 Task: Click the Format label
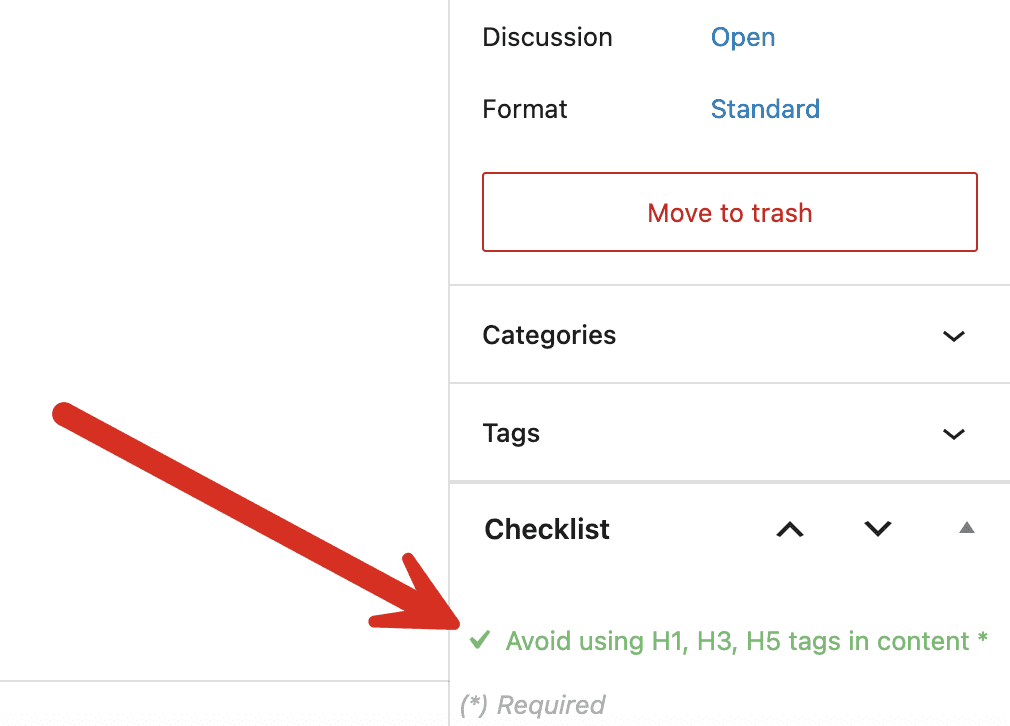pyautogui.click(x=525, y=109)
